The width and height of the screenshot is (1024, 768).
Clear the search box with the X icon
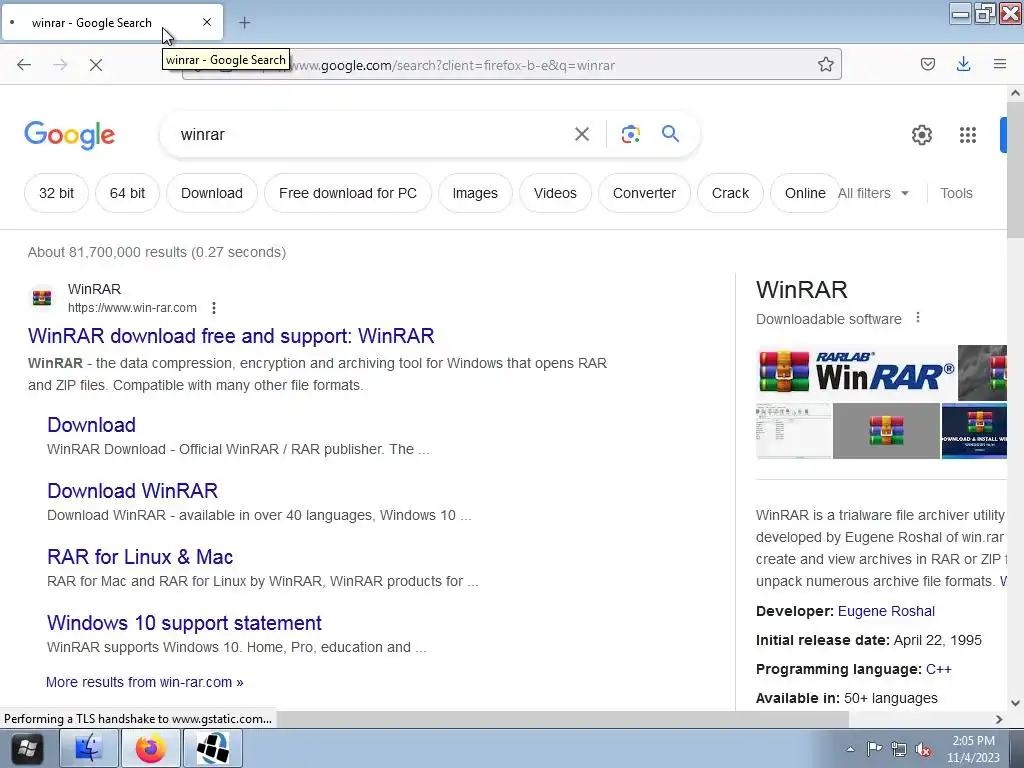tap(581, 135)
